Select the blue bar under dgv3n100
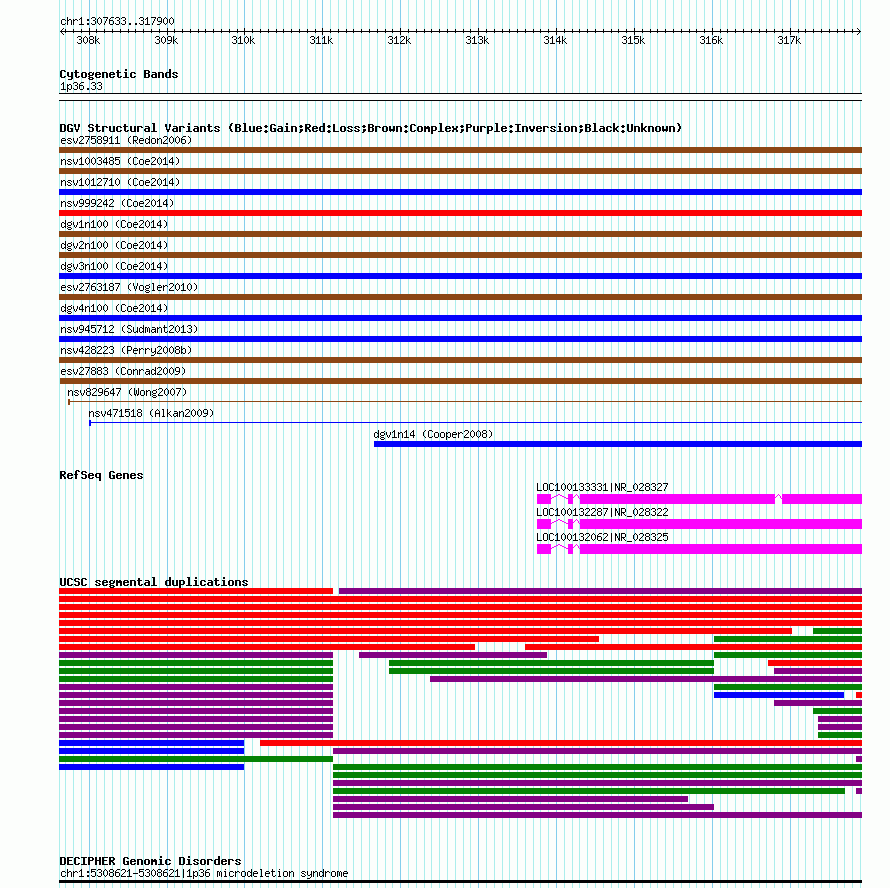The width and height of the screenshot is (890, 888). (460, 276)
